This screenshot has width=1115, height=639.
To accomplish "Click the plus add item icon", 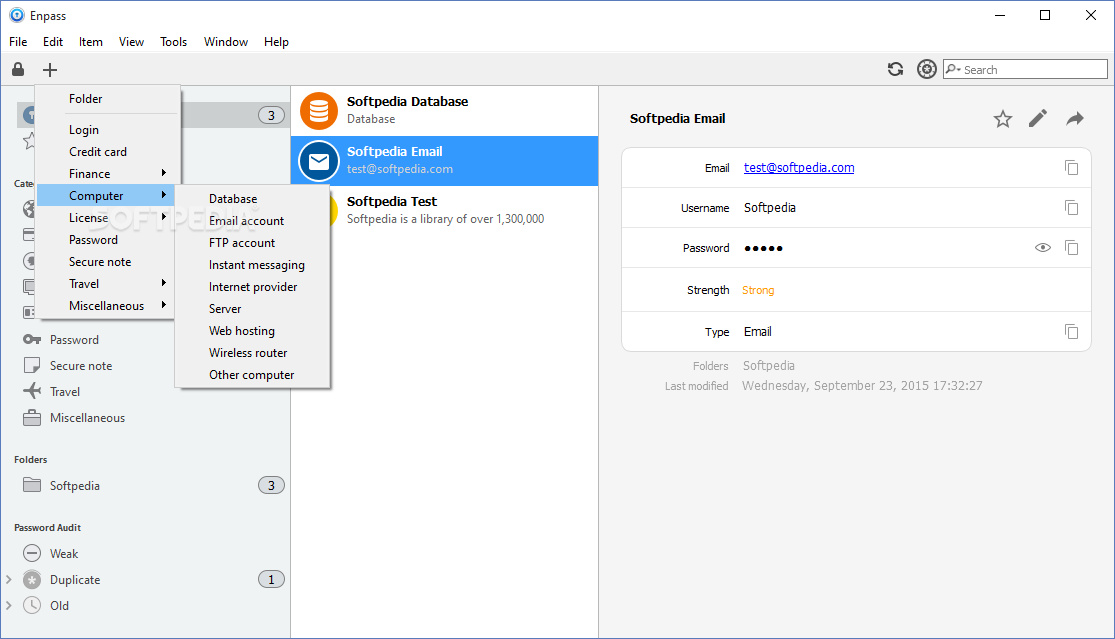I will pos(49,69).
